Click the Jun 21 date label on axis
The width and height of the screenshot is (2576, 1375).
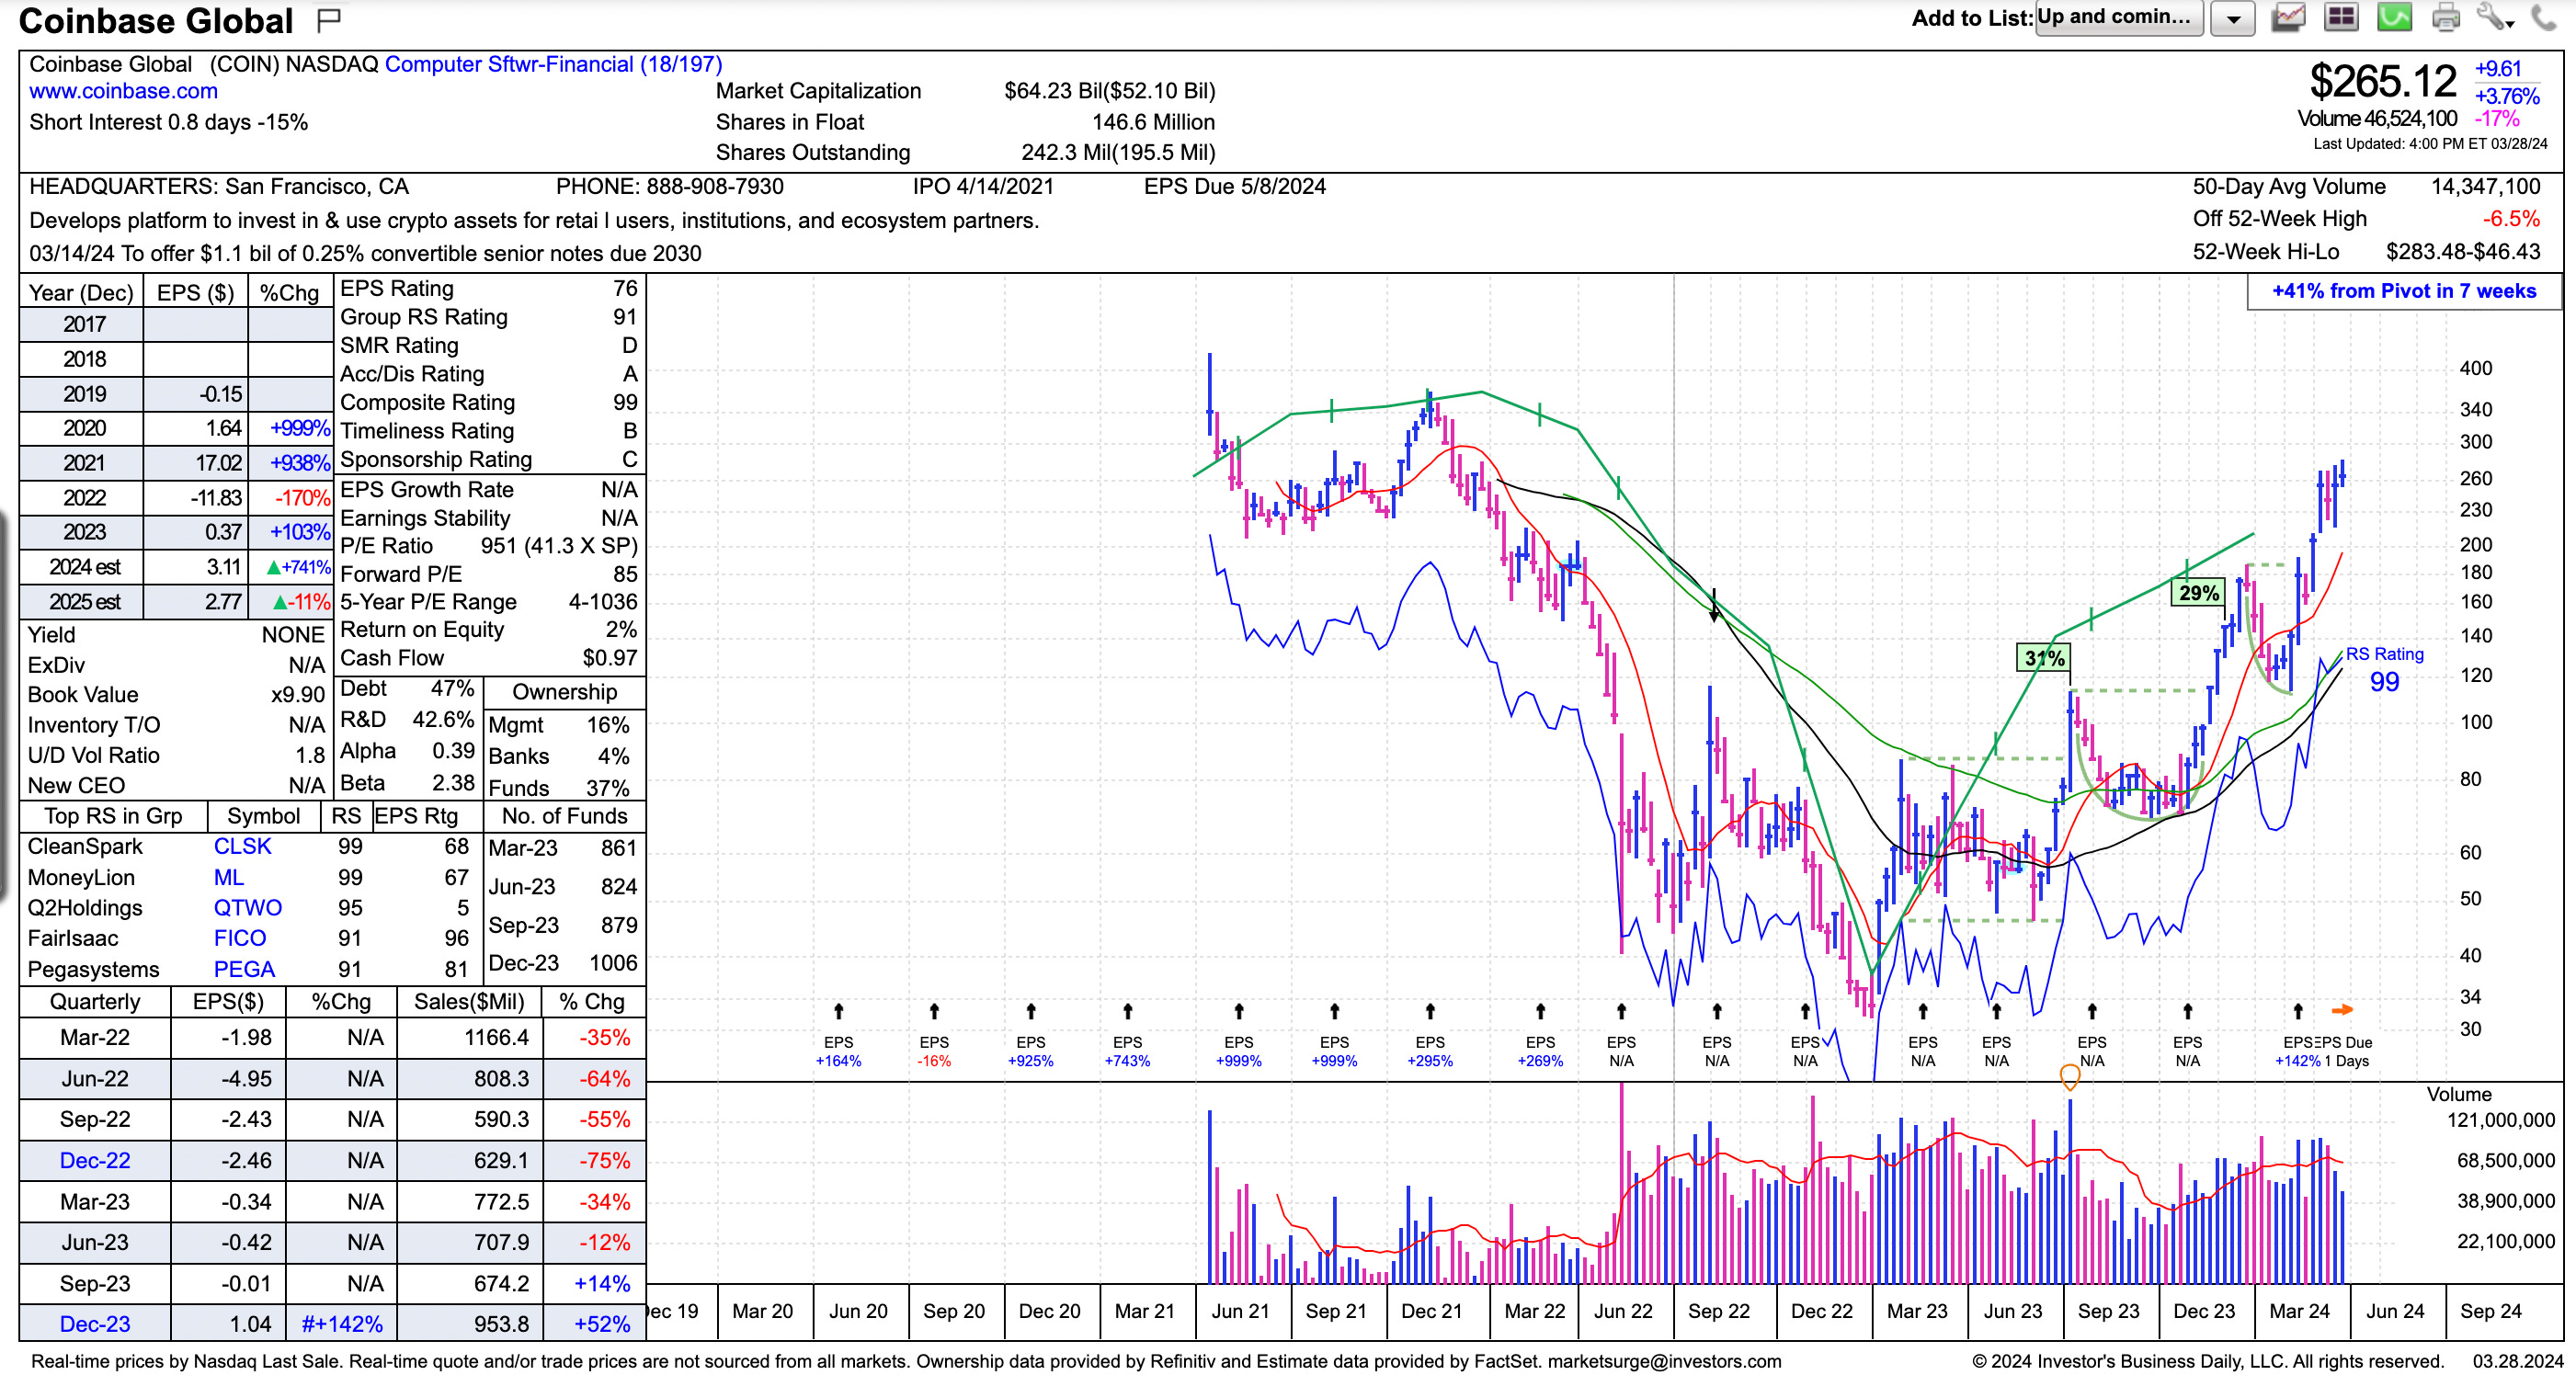point(1240,1311)
